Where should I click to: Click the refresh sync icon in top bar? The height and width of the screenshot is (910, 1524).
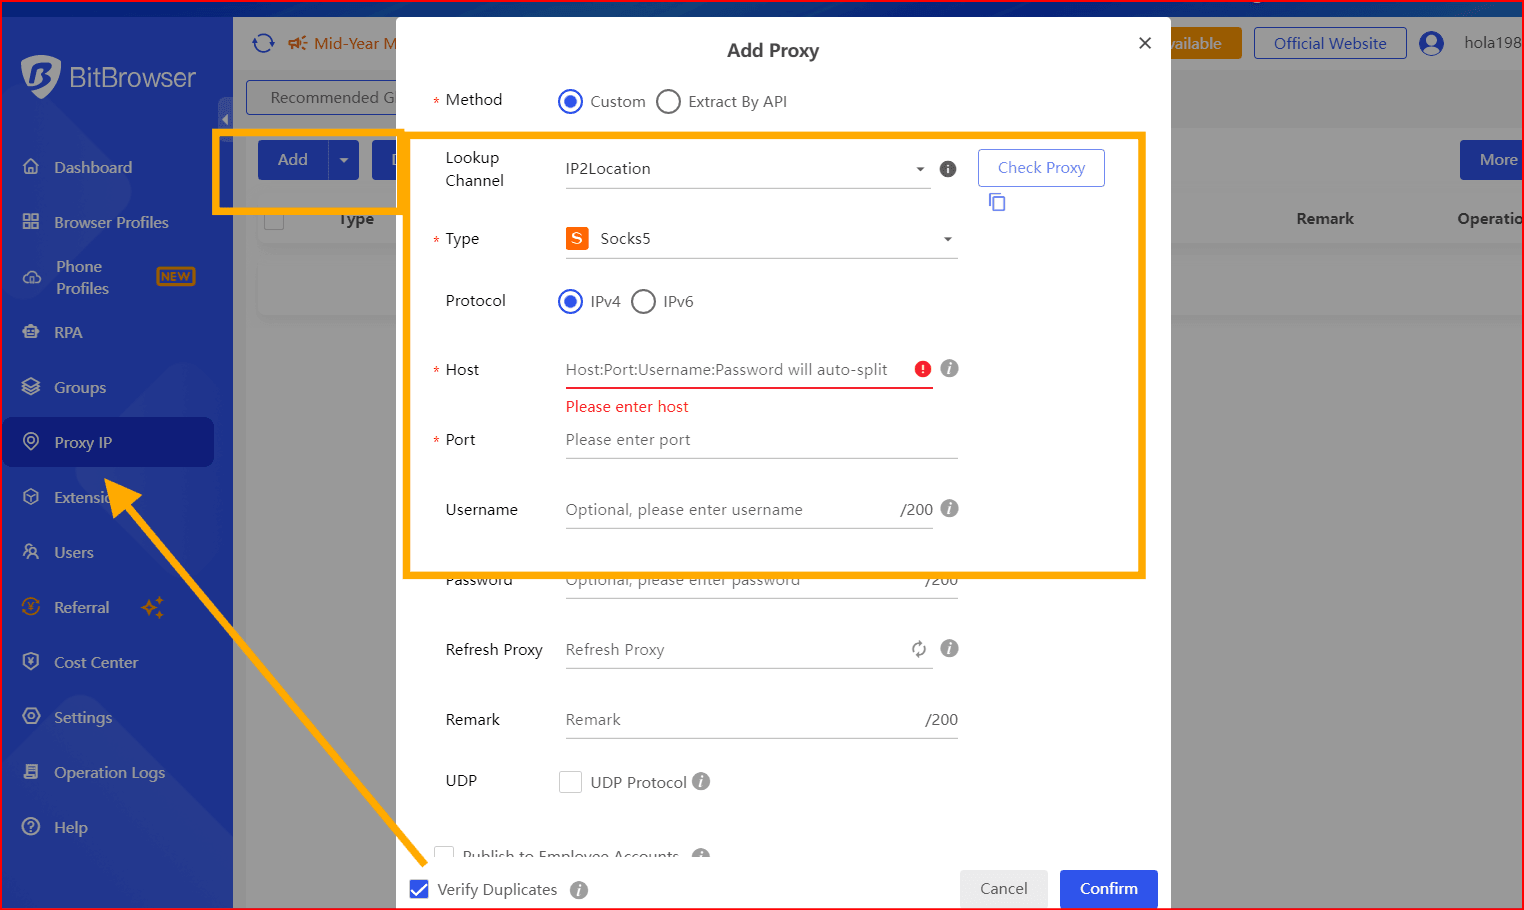point(263,43)
